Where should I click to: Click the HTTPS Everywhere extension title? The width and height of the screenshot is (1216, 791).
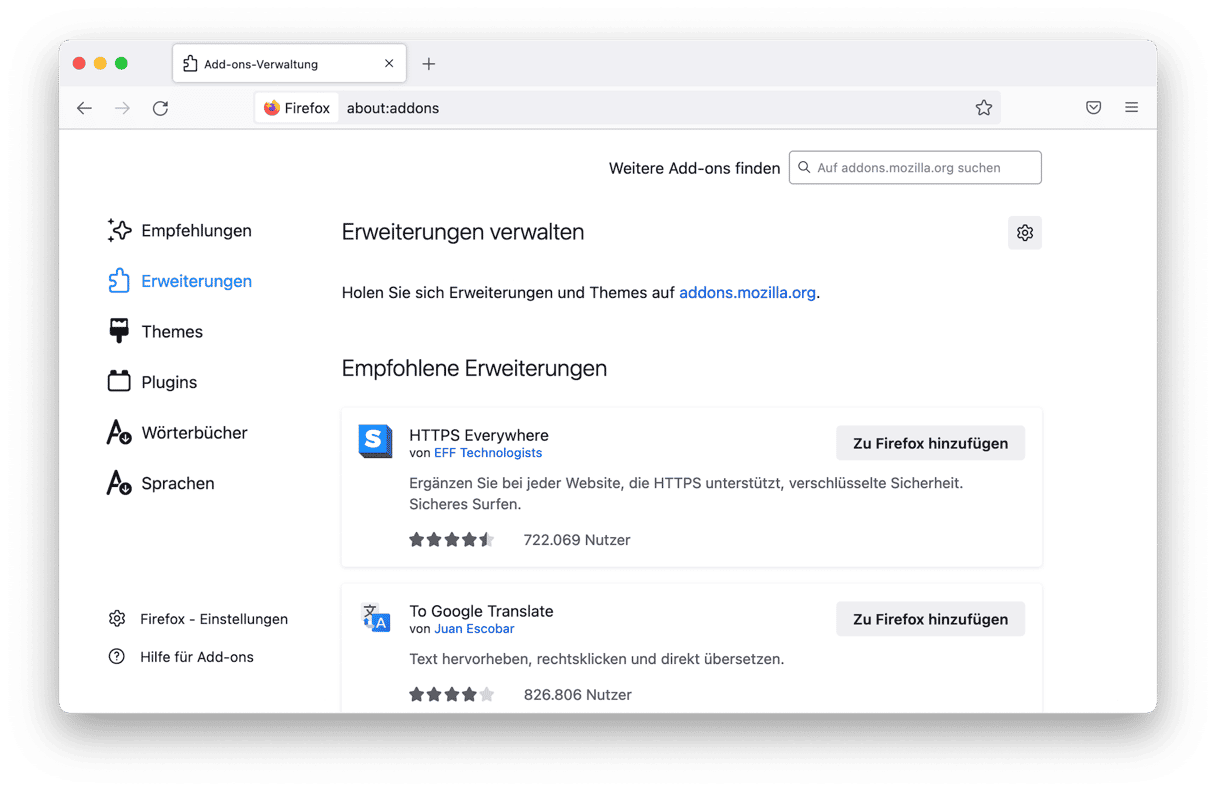pos(479,435)
